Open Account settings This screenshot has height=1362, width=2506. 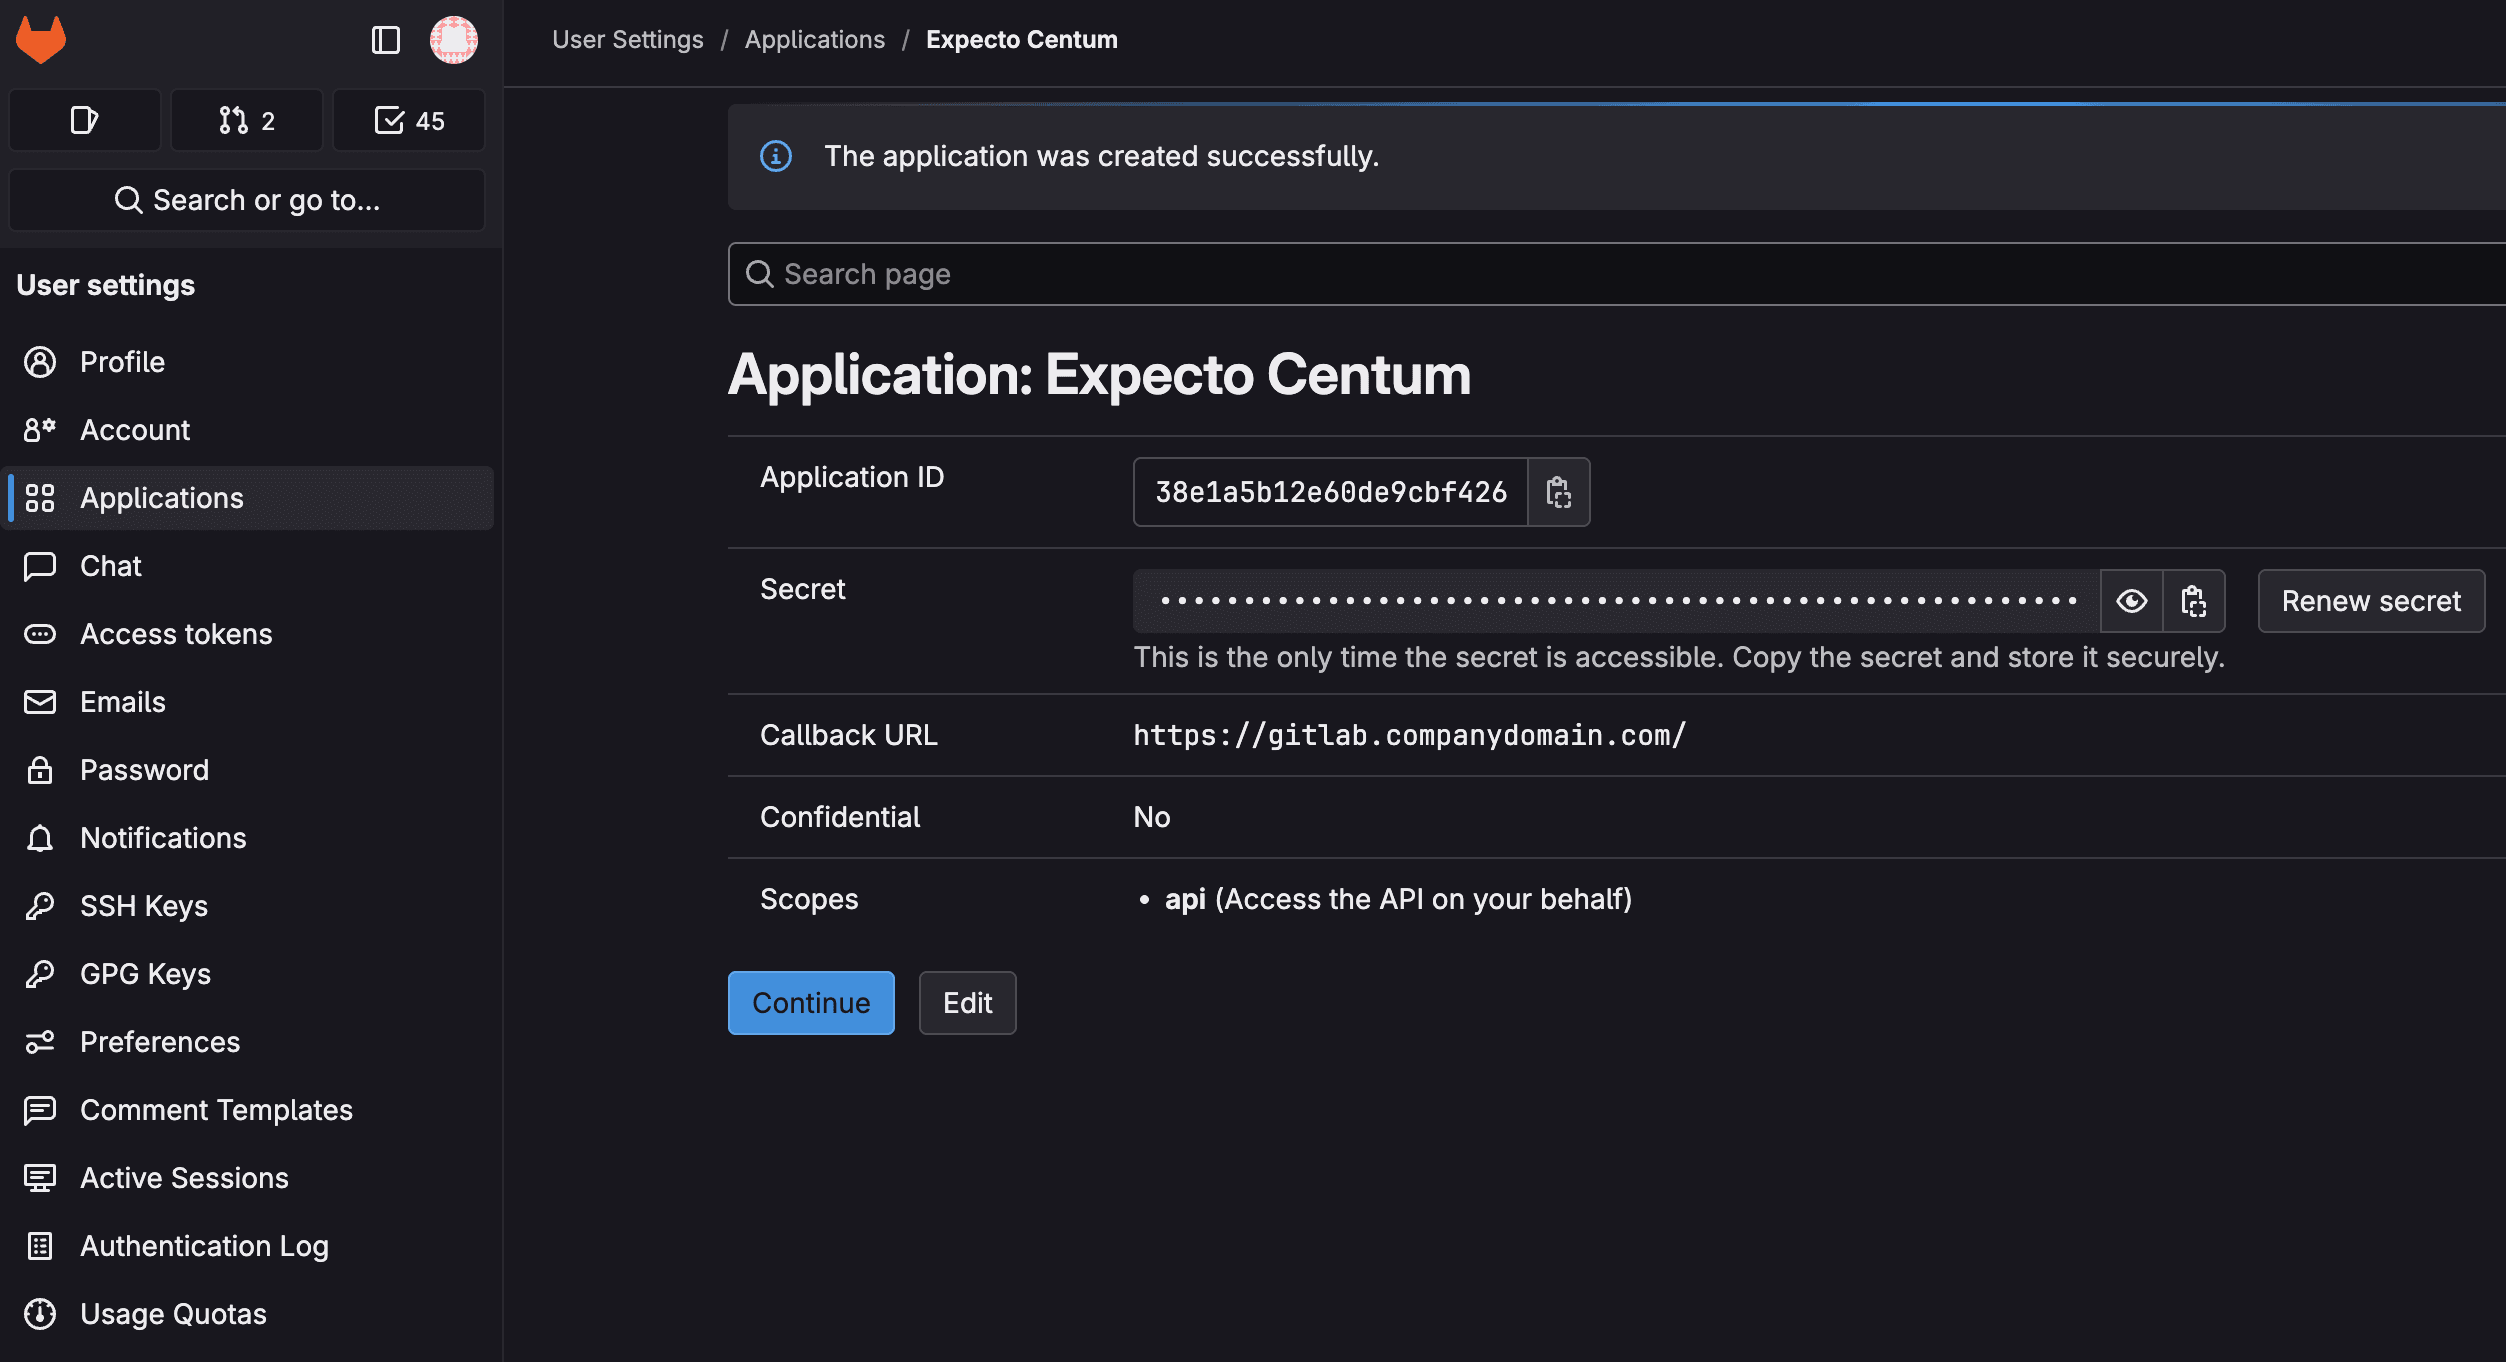click(247, 430)
